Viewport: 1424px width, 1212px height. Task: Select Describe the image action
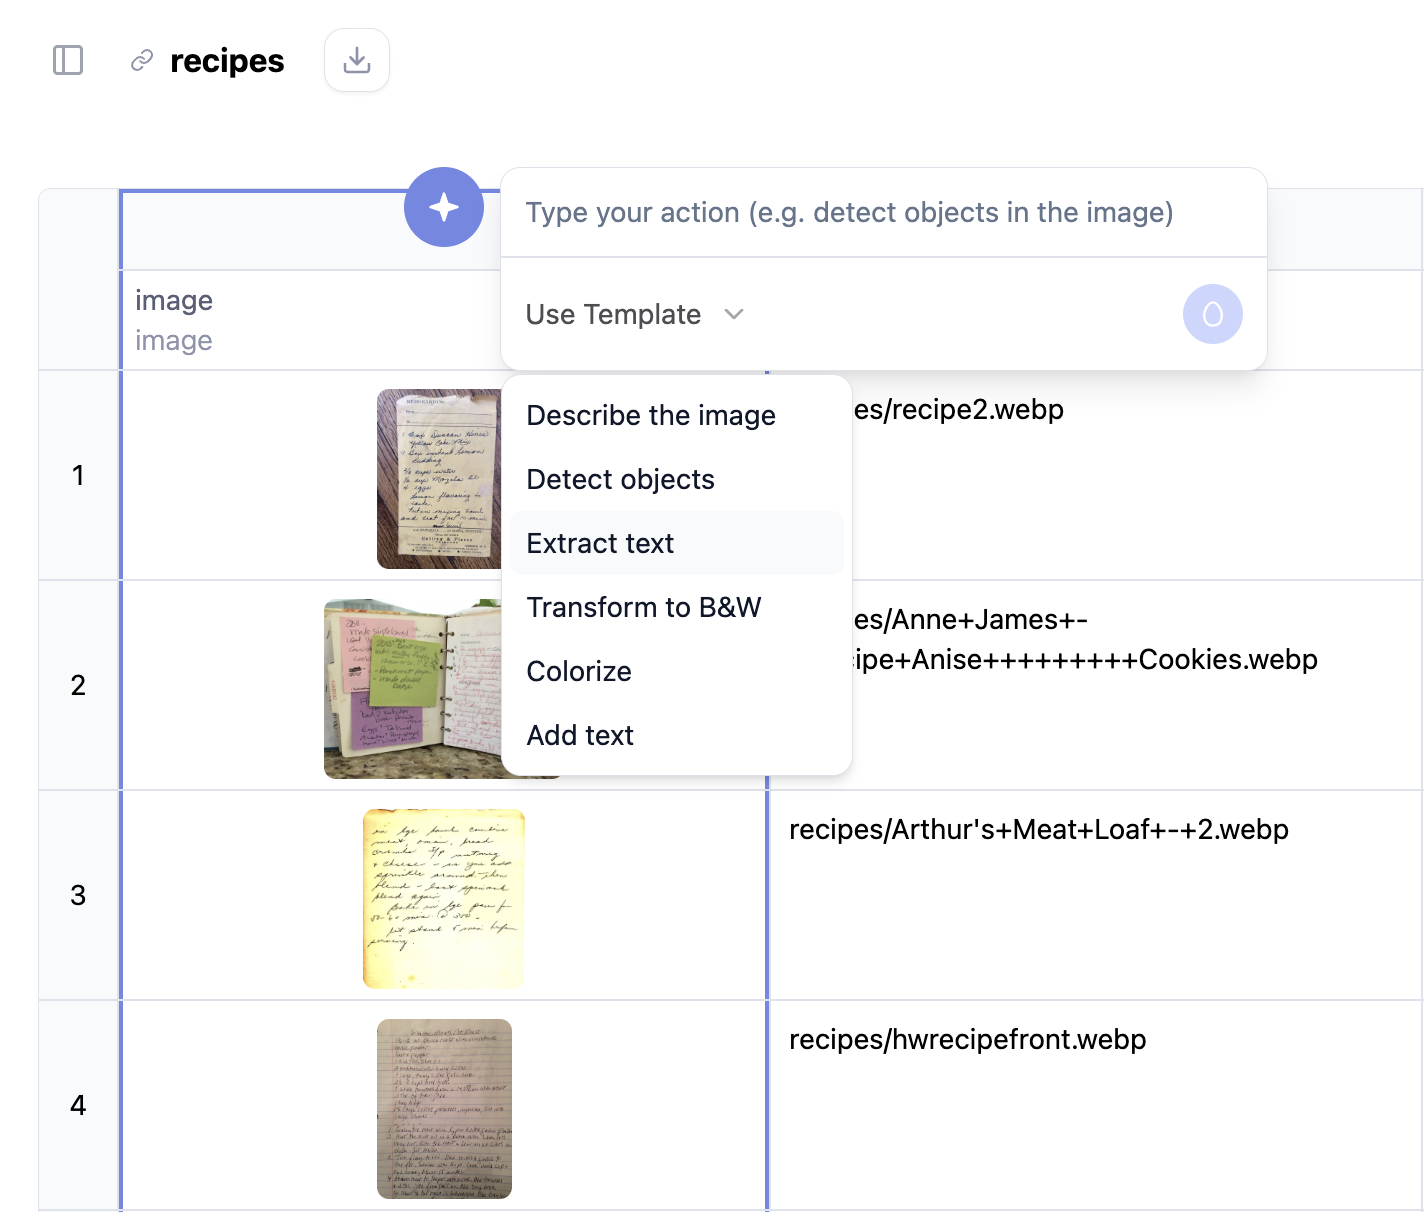651,415
